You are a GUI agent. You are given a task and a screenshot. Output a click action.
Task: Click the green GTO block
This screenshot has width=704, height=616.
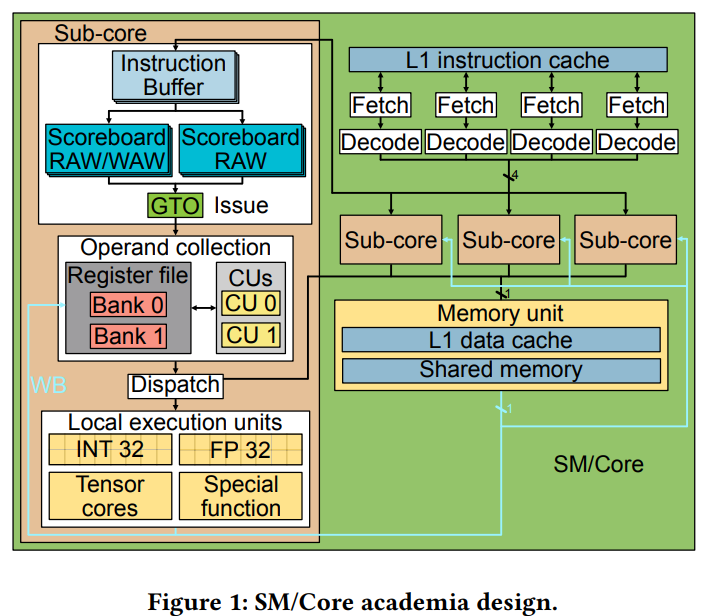point(175,206)
